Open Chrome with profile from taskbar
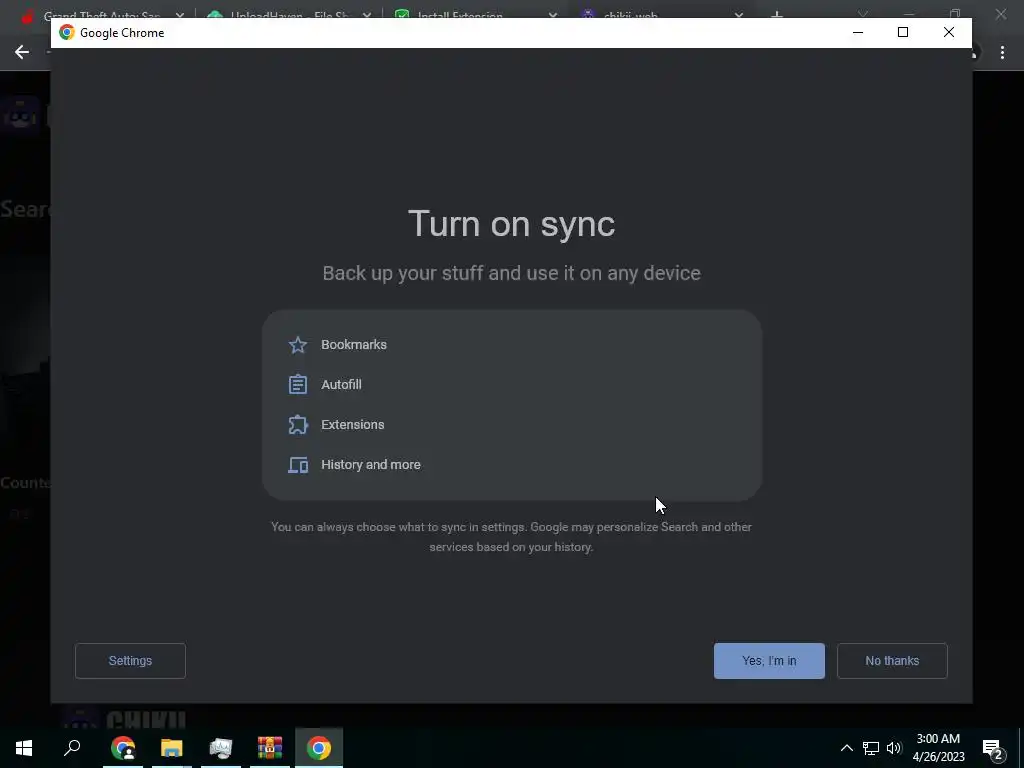 123,748
